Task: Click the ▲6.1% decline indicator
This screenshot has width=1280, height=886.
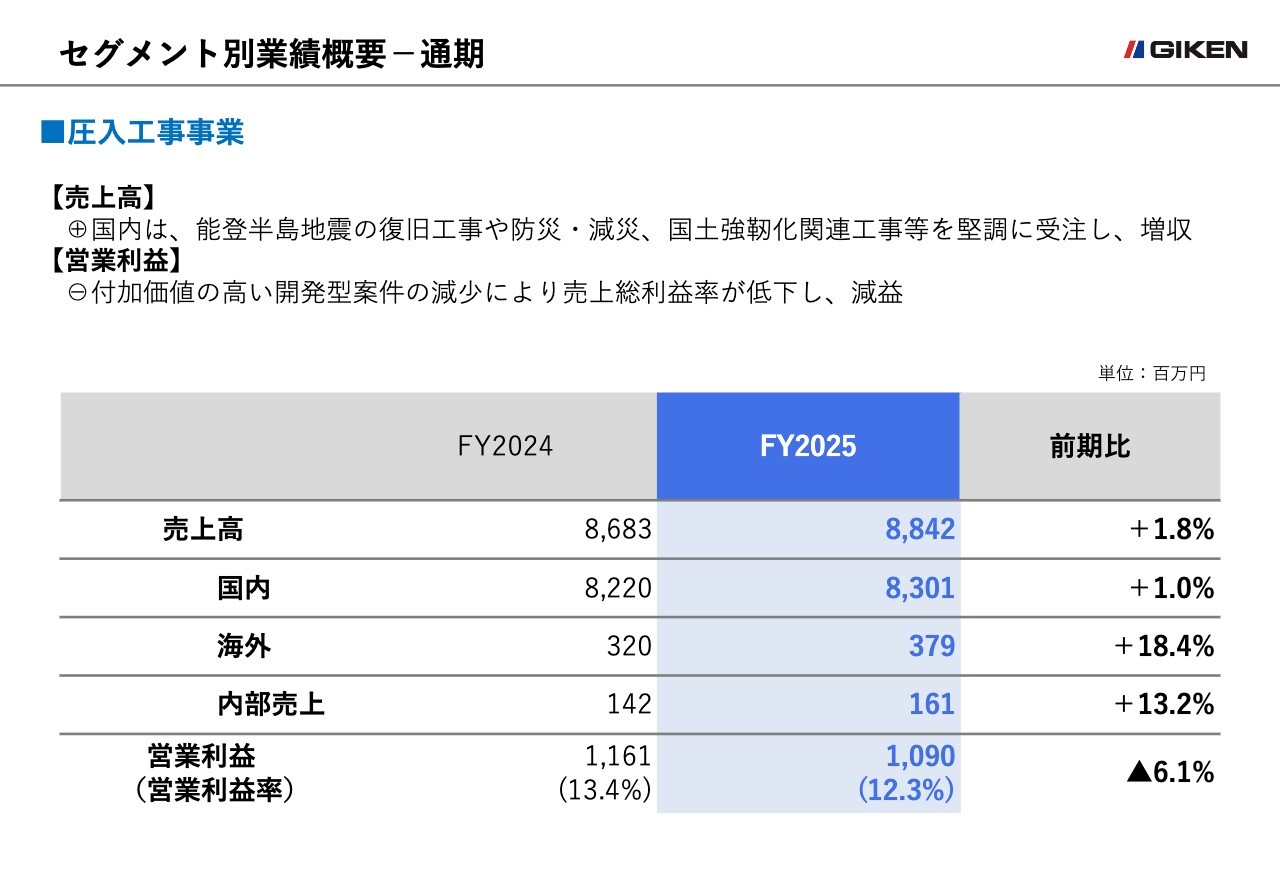Action: point(1169,772)
